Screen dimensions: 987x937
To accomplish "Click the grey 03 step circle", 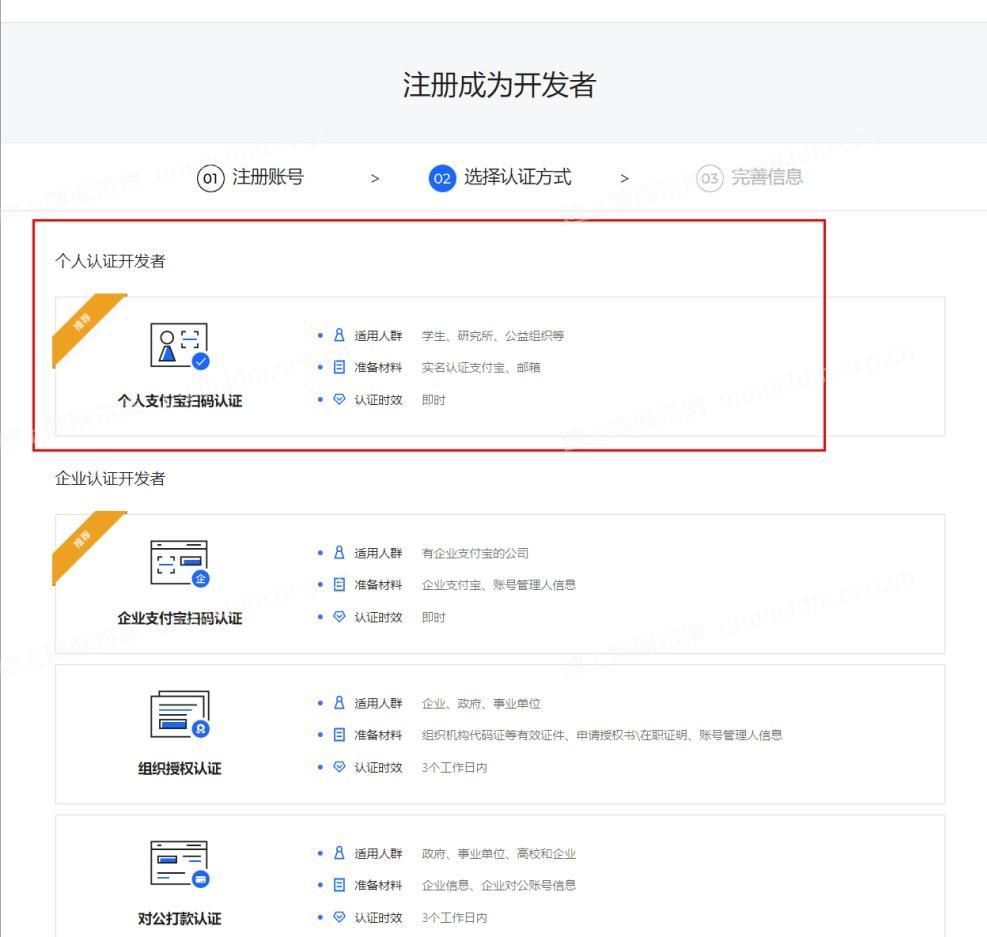I will click(709, 178).
